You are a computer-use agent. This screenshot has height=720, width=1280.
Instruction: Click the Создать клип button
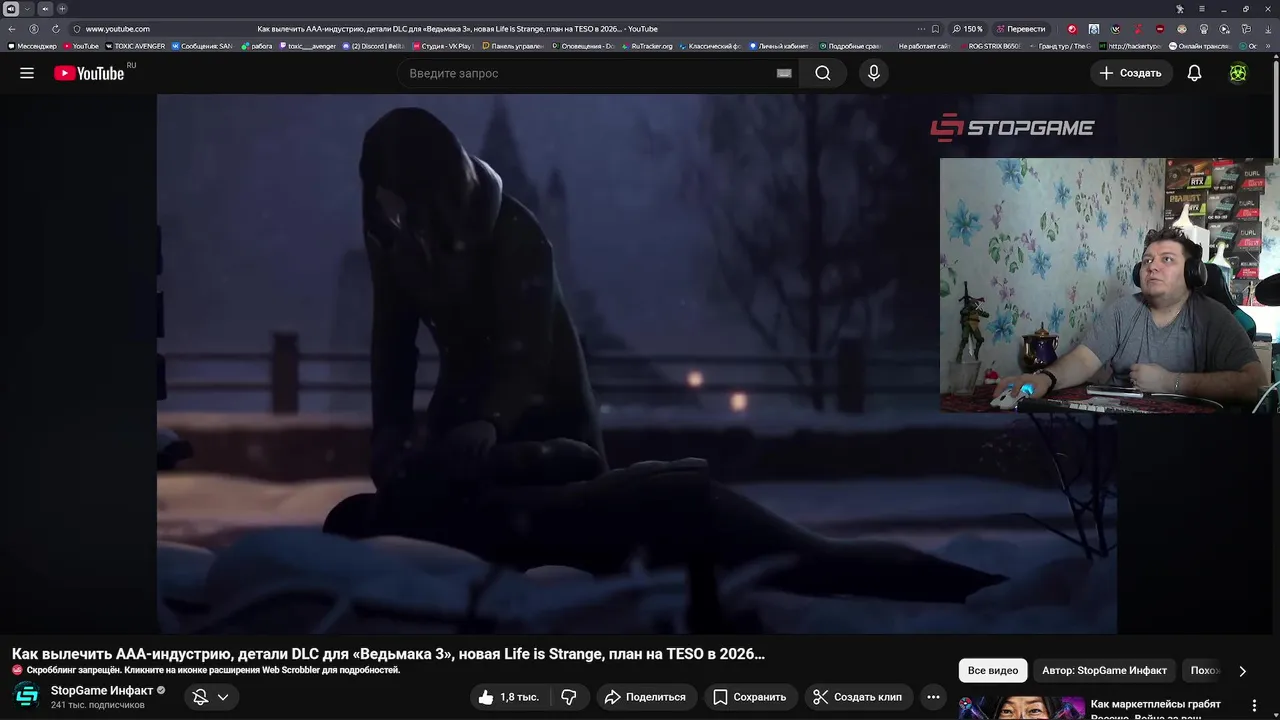coord(857,697)
